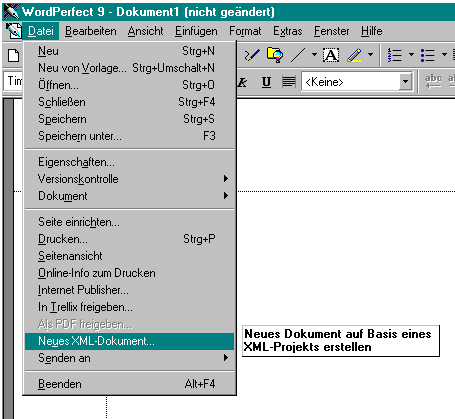Click WordPerfect title bar pen icon
The height and width of the screenshot is (419, 455).
11,12
